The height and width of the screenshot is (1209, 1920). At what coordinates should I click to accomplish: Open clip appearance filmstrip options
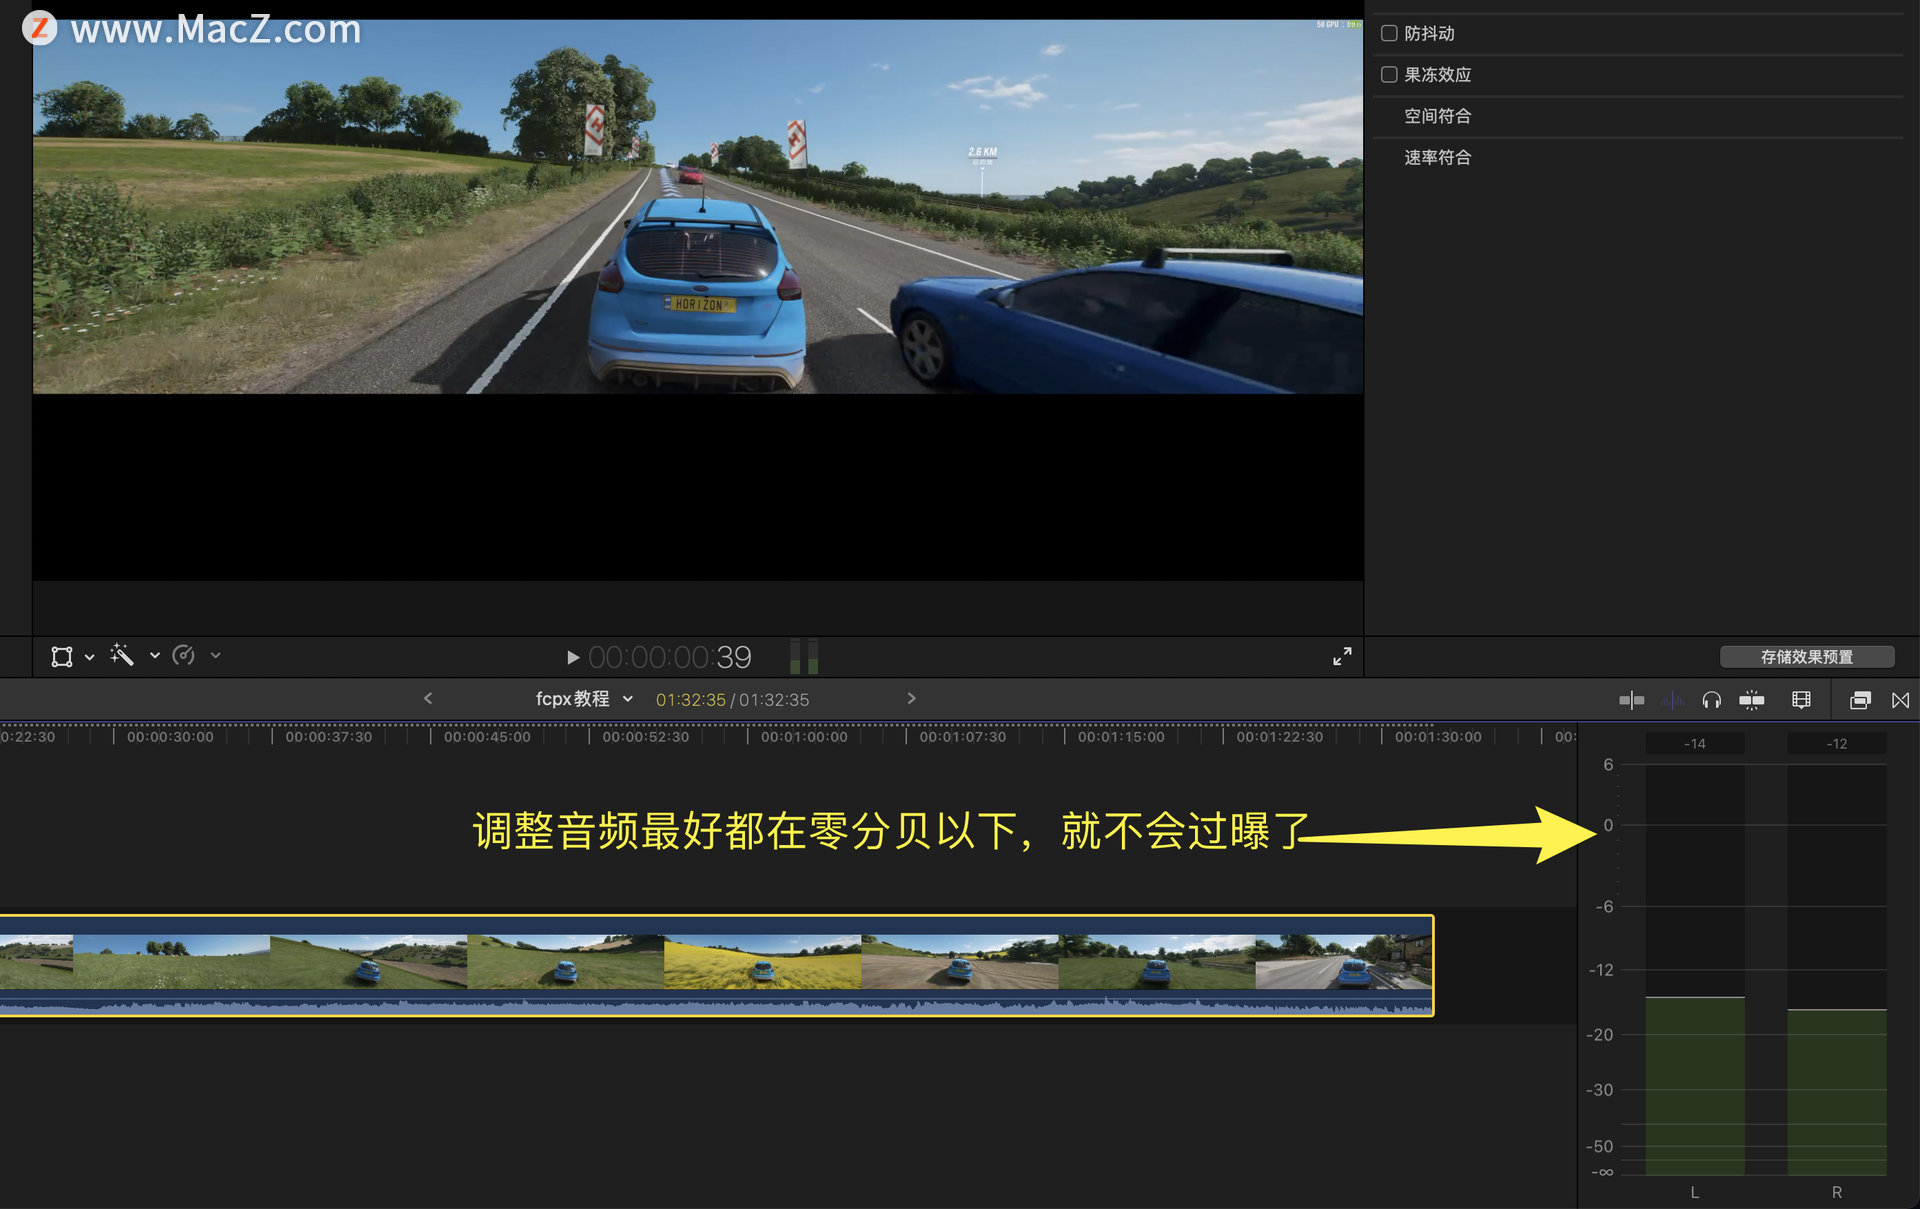[1801, 700]
